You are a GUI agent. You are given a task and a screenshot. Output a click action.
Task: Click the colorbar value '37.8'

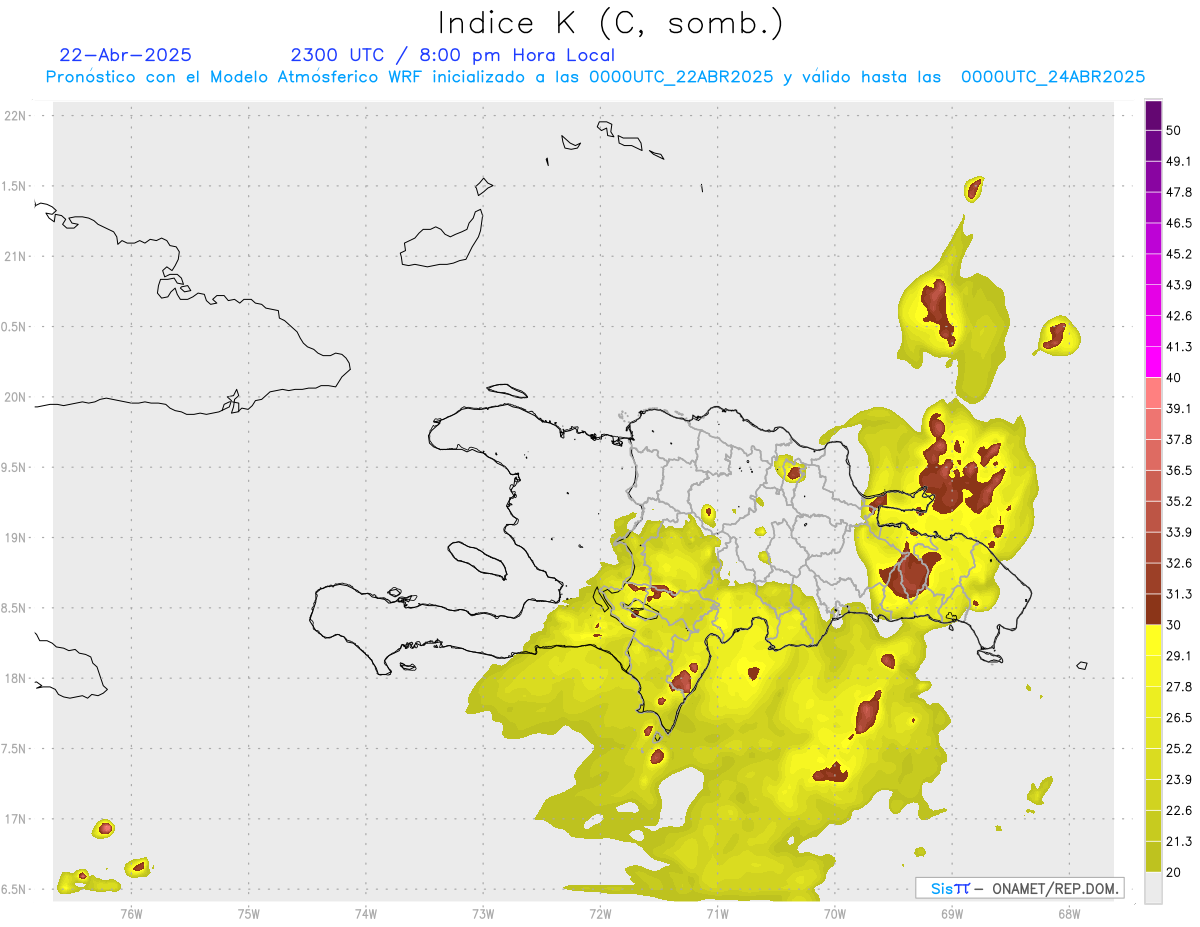[1179, 440]
